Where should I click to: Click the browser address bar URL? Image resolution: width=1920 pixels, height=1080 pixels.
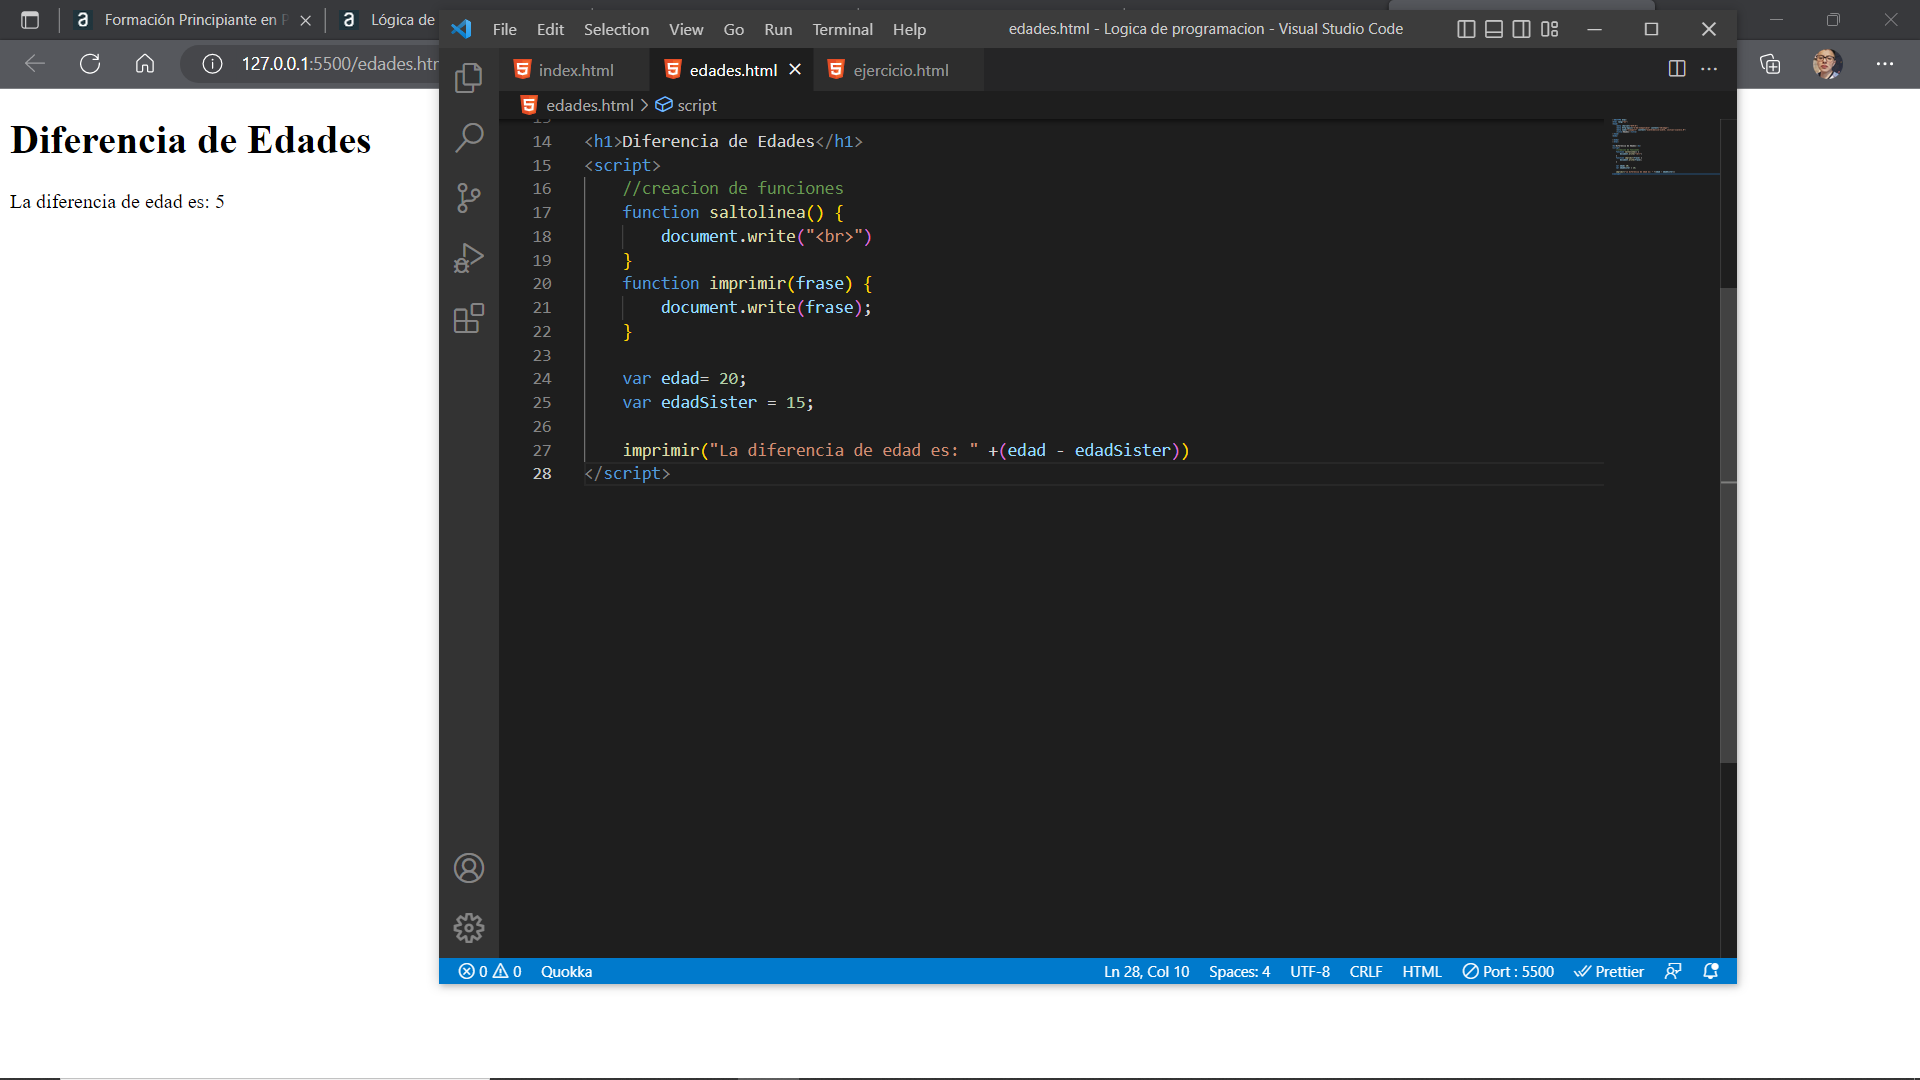point(340,64)
